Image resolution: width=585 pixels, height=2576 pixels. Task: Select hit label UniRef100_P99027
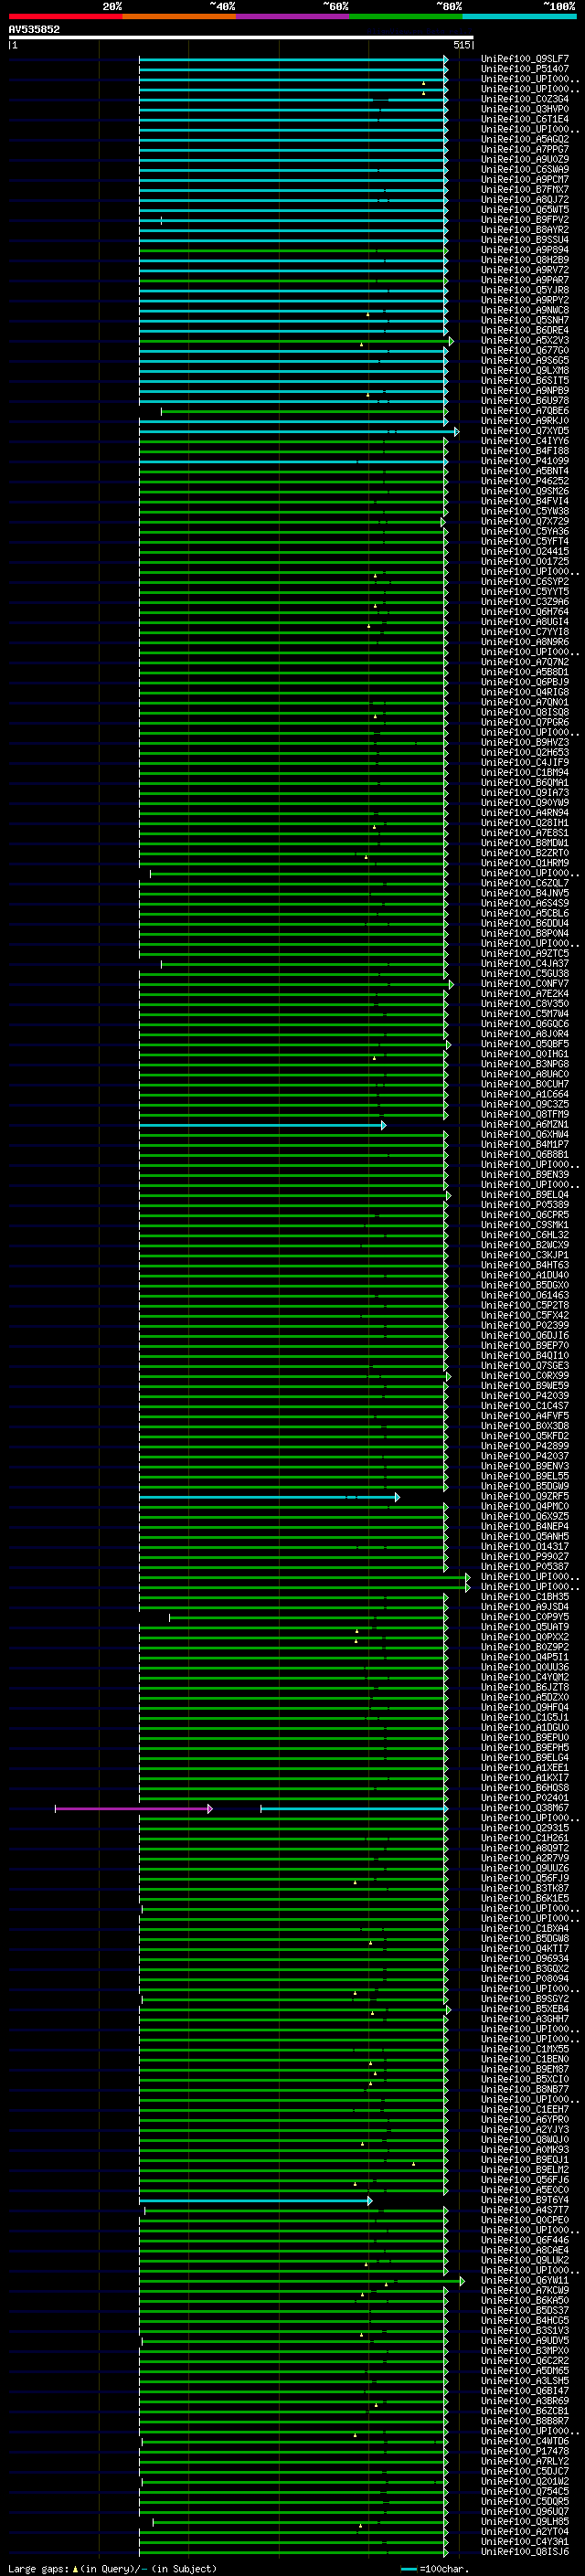pyautogui.click(x=525, y=1557)
